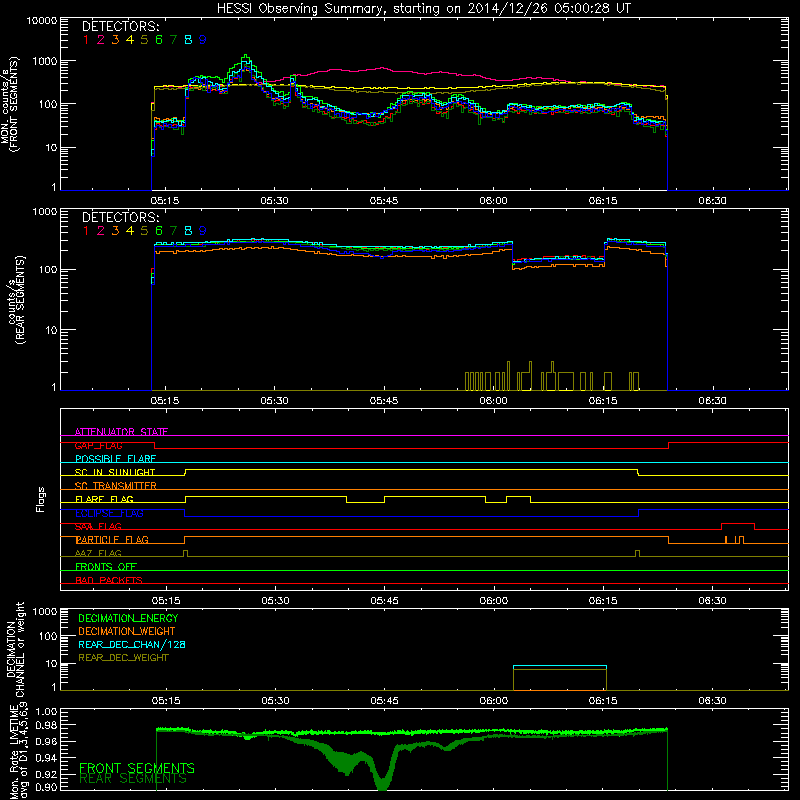Select olive detector 5 in front segments legend
This screenshot has width=800, height=800.
144,40
